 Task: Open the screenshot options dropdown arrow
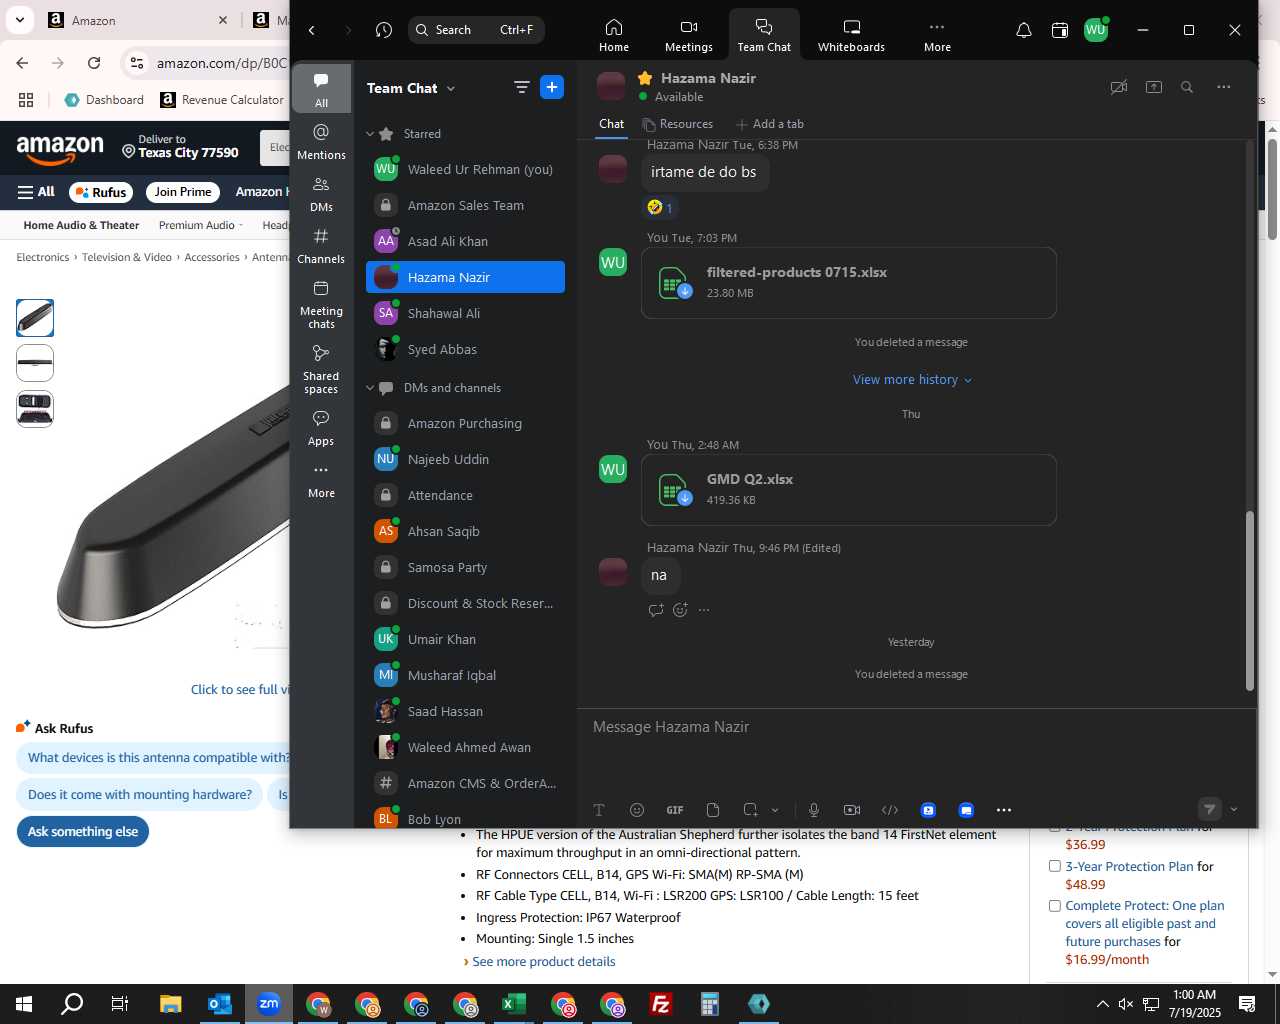click(775, 810)
